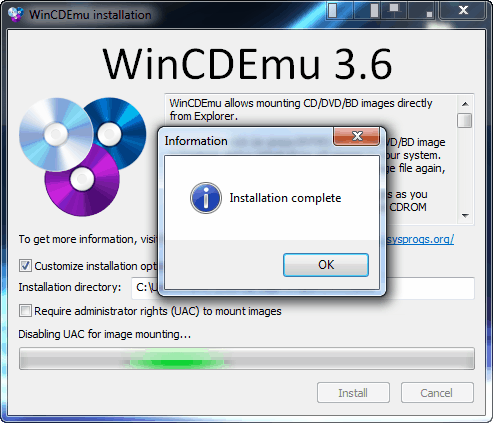Click the Information dialog title bar
This screenshot has height=423, width=493.
pos(248,141)
